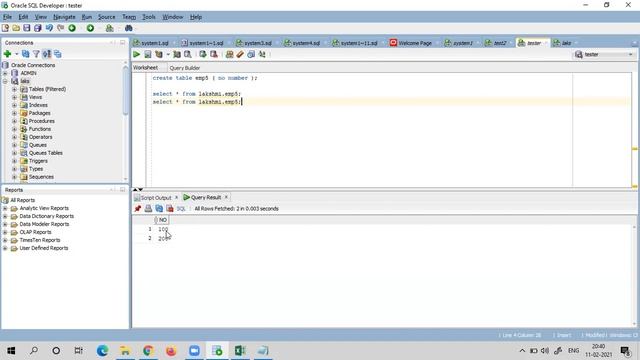This screenshot has height=360, width=640.
Task: Click the Refresh icon in Query Result toolbar
Action: (x=159, y=209)
